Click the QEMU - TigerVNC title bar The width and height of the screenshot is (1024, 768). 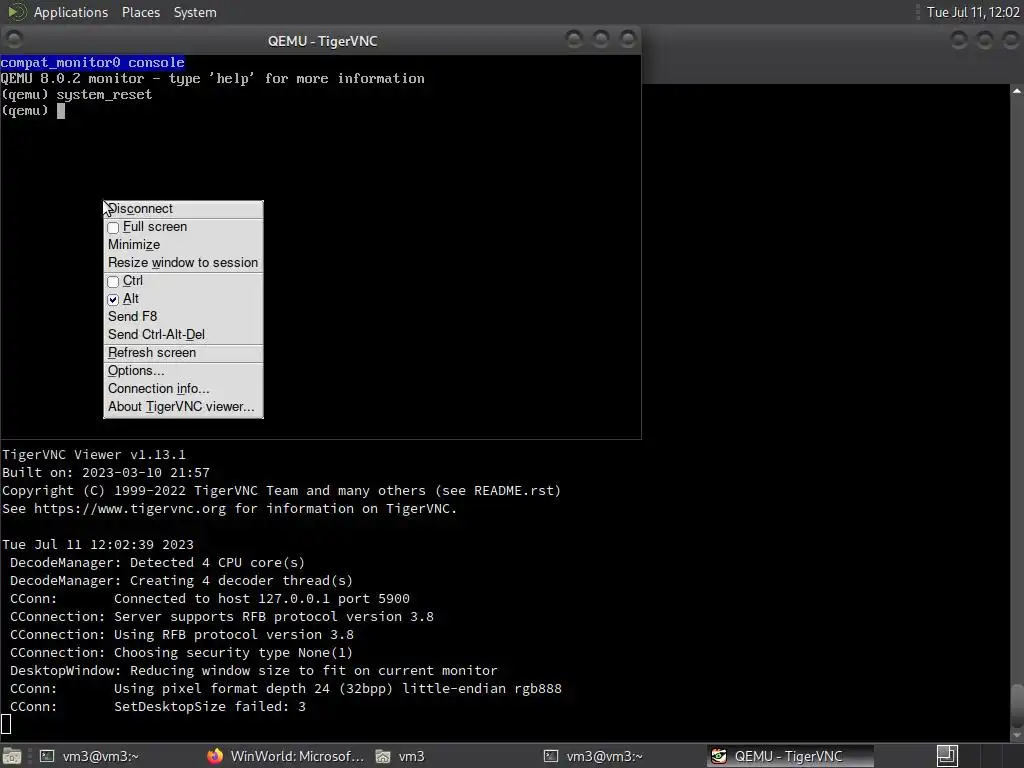click(322, 41)
